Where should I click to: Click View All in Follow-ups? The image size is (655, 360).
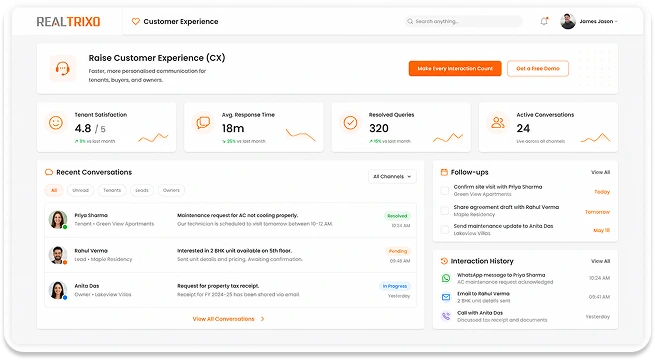click(x=600, y=172)
